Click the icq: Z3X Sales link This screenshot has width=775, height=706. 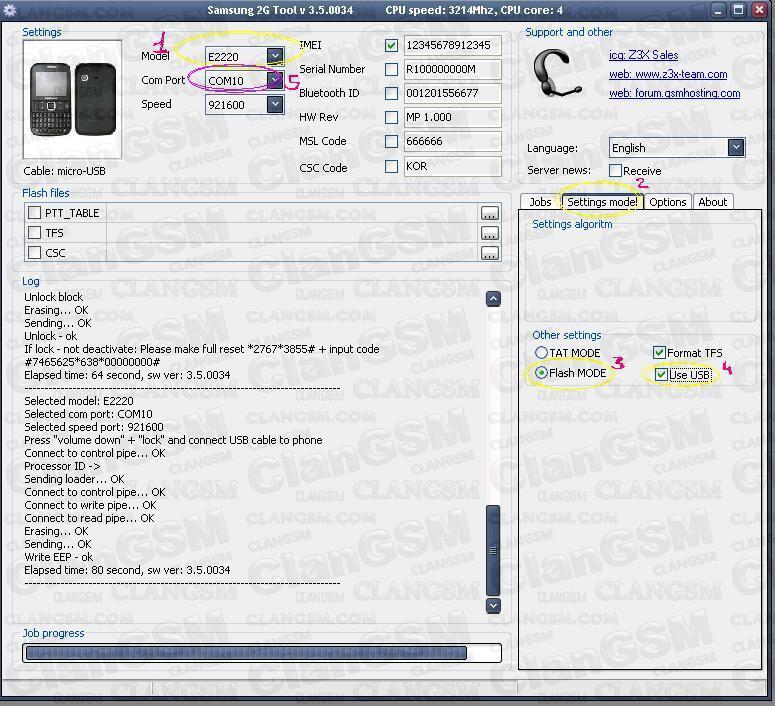[x=643, y=55]
